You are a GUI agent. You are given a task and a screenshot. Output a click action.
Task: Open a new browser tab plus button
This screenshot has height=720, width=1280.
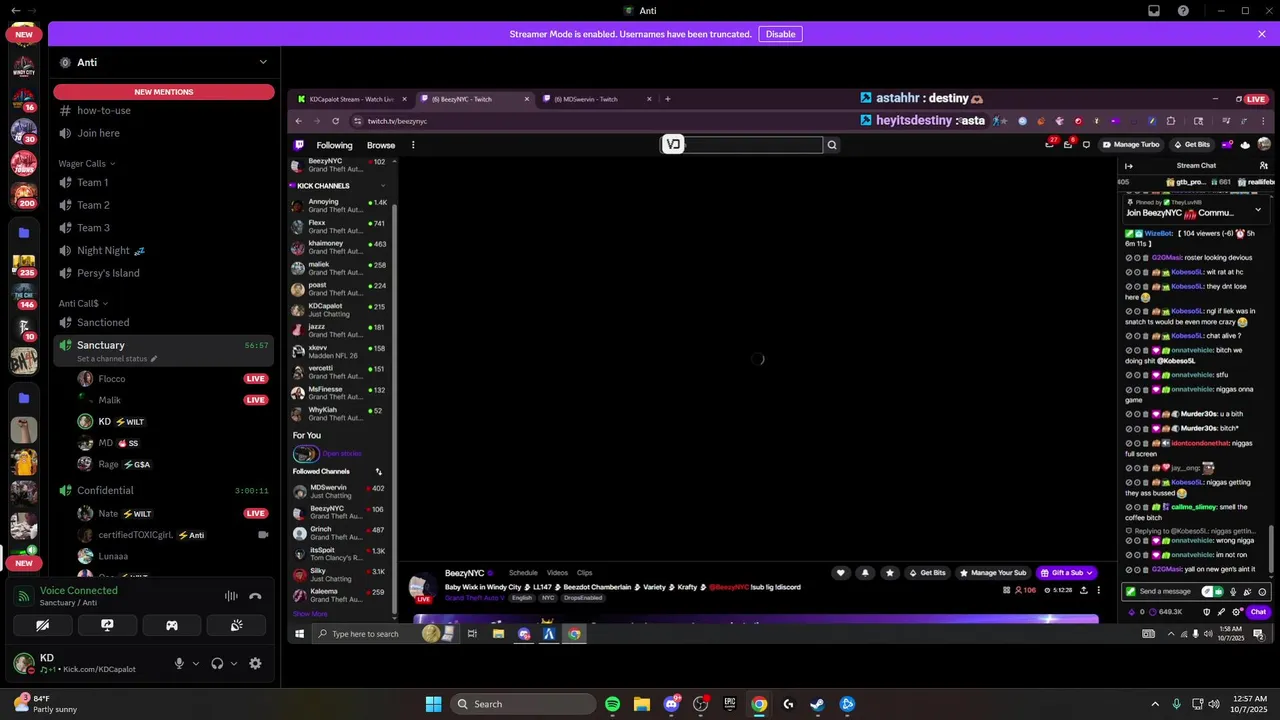668,99
